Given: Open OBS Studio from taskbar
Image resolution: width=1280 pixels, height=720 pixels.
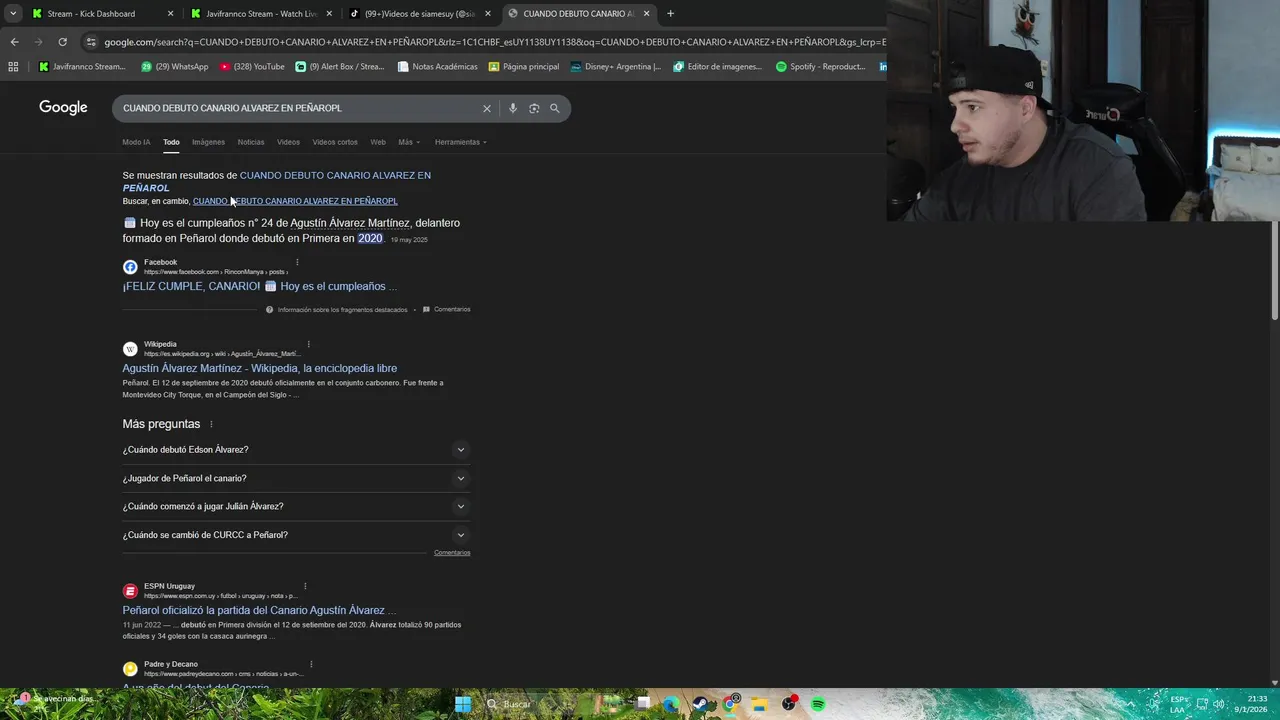Looking at the screenshot, I should tap(790, 704).
